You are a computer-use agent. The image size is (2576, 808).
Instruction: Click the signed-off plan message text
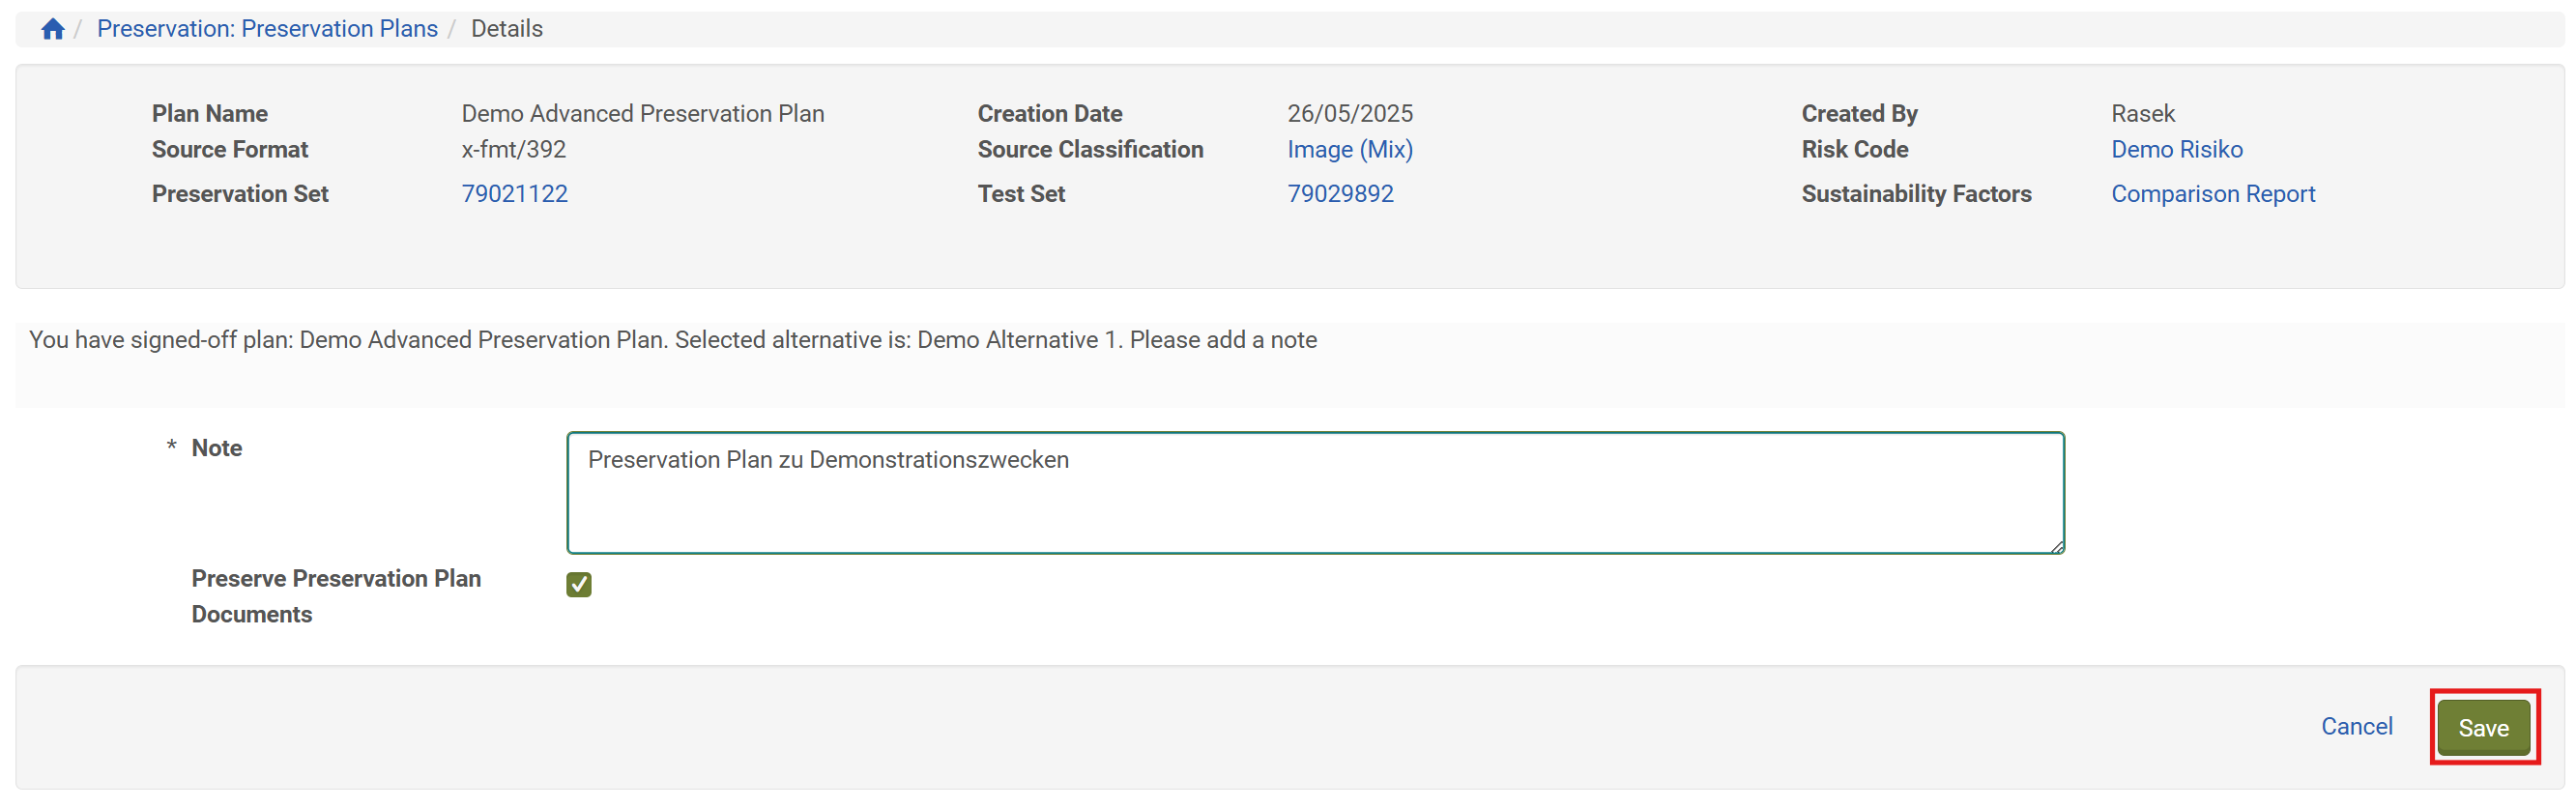point(672,340)
